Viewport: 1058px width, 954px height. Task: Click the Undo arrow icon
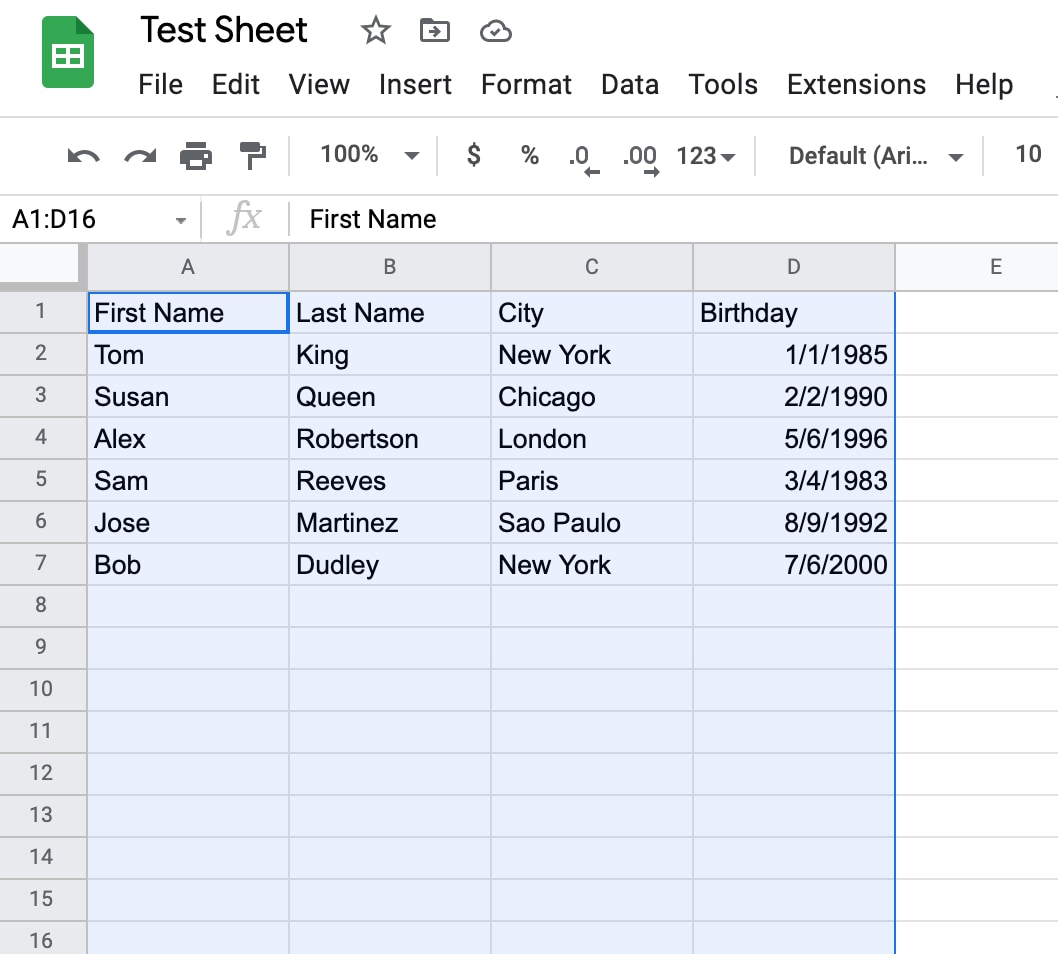pyautogui.click(x=84, y=157)
